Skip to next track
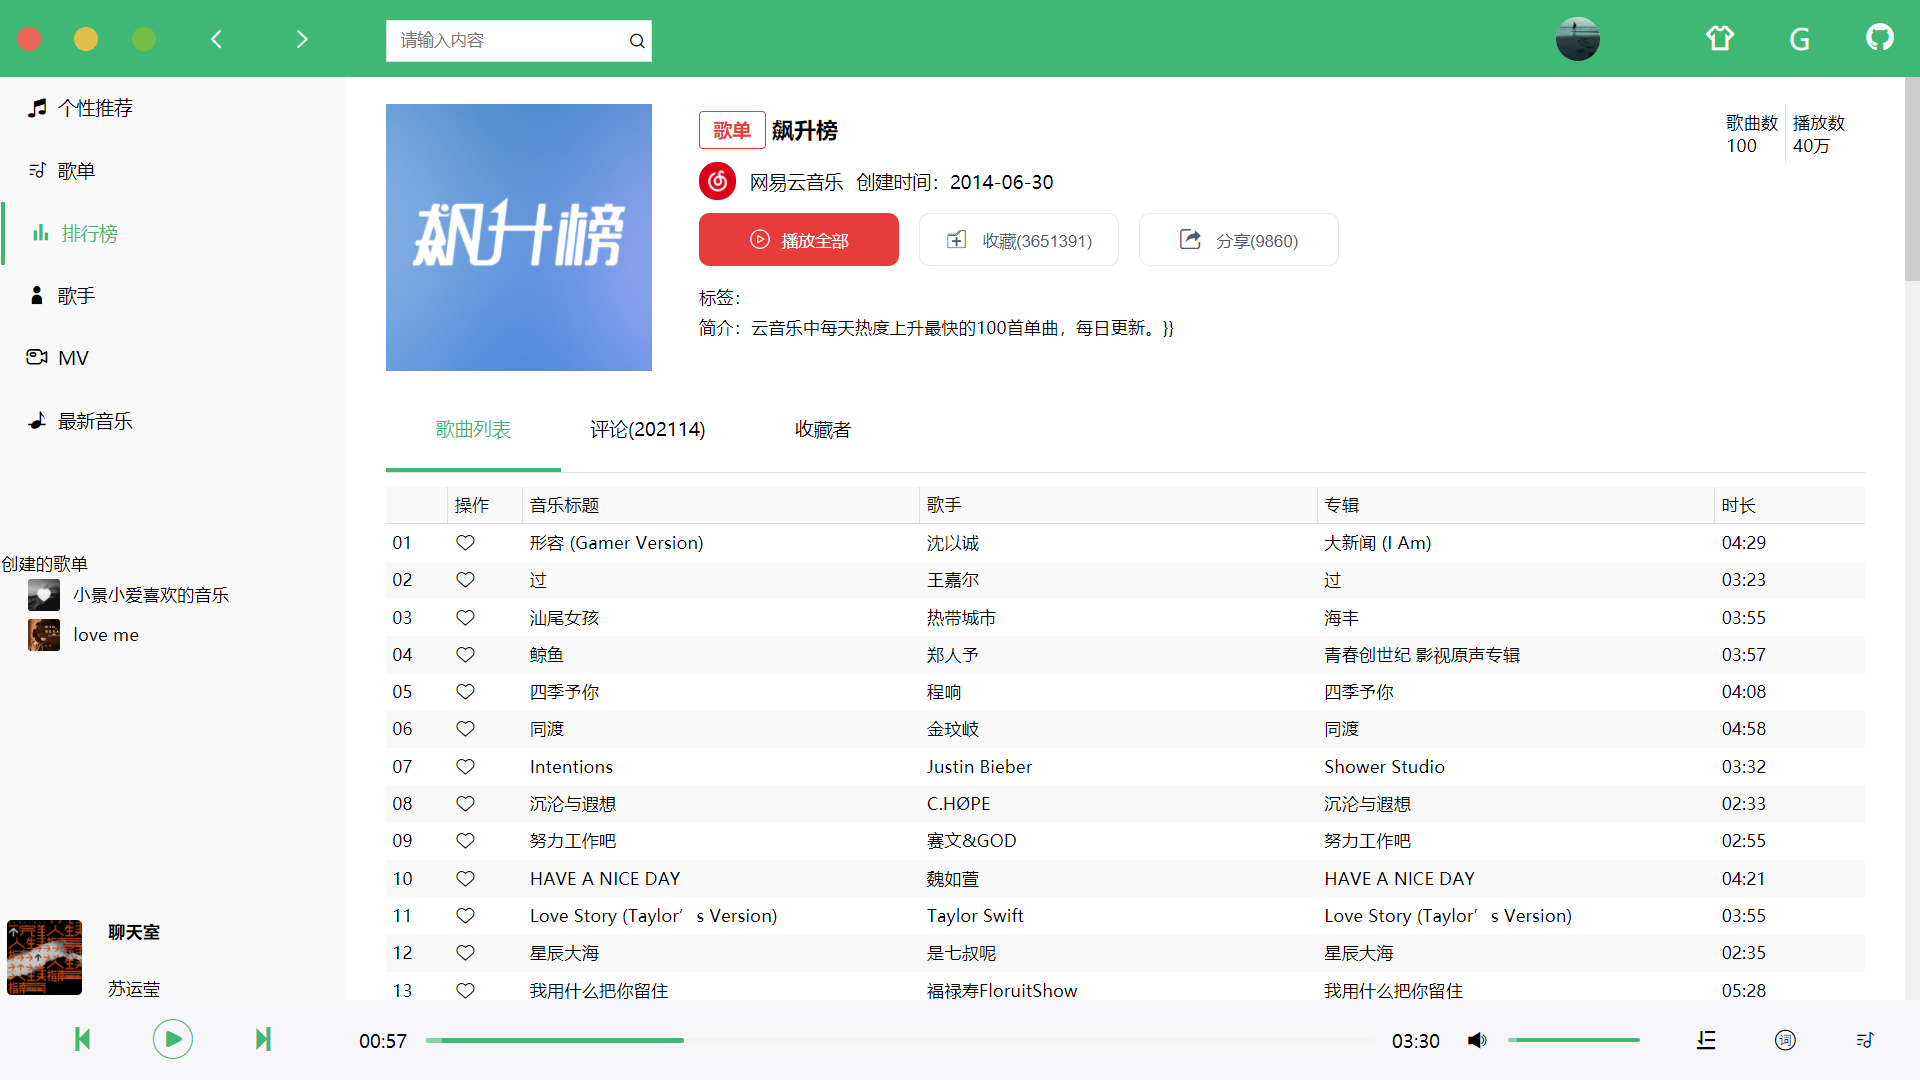 (263, 1039)
